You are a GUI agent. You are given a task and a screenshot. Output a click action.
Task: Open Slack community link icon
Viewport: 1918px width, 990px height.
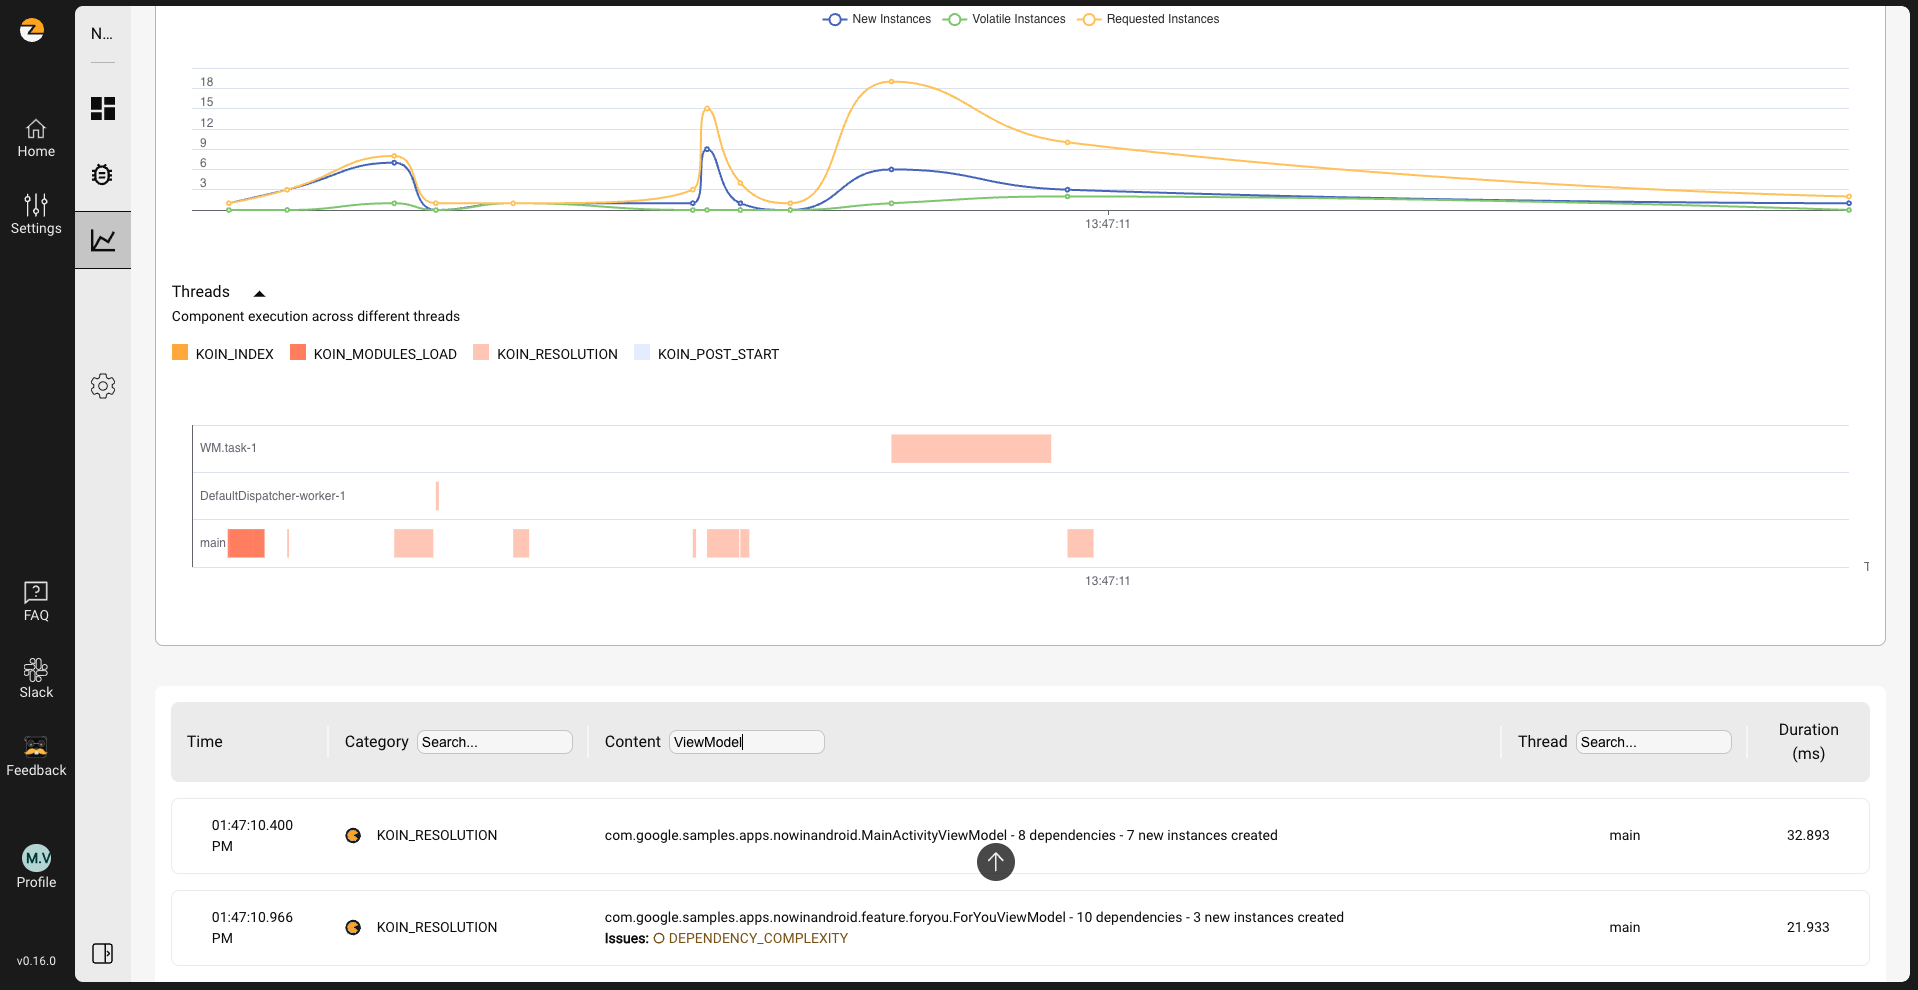36,678
